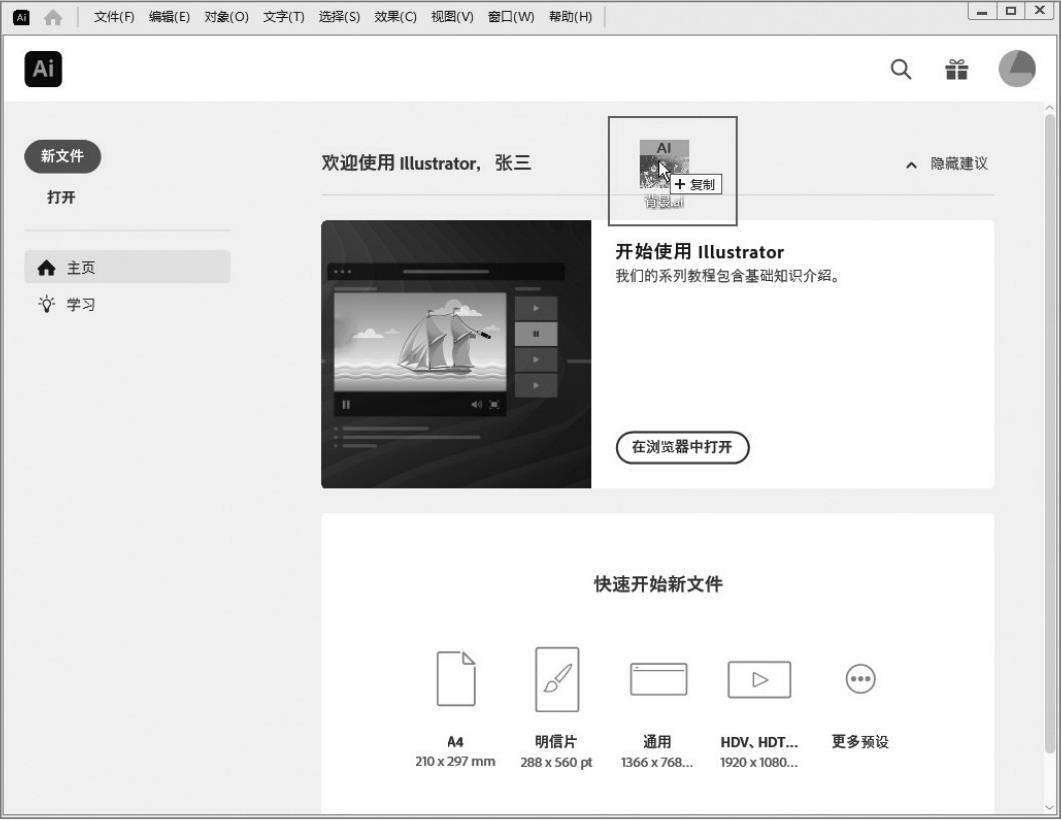Minimize the Illustrator window
Screen dimensions: 1062x820
[x=982, y=12]
